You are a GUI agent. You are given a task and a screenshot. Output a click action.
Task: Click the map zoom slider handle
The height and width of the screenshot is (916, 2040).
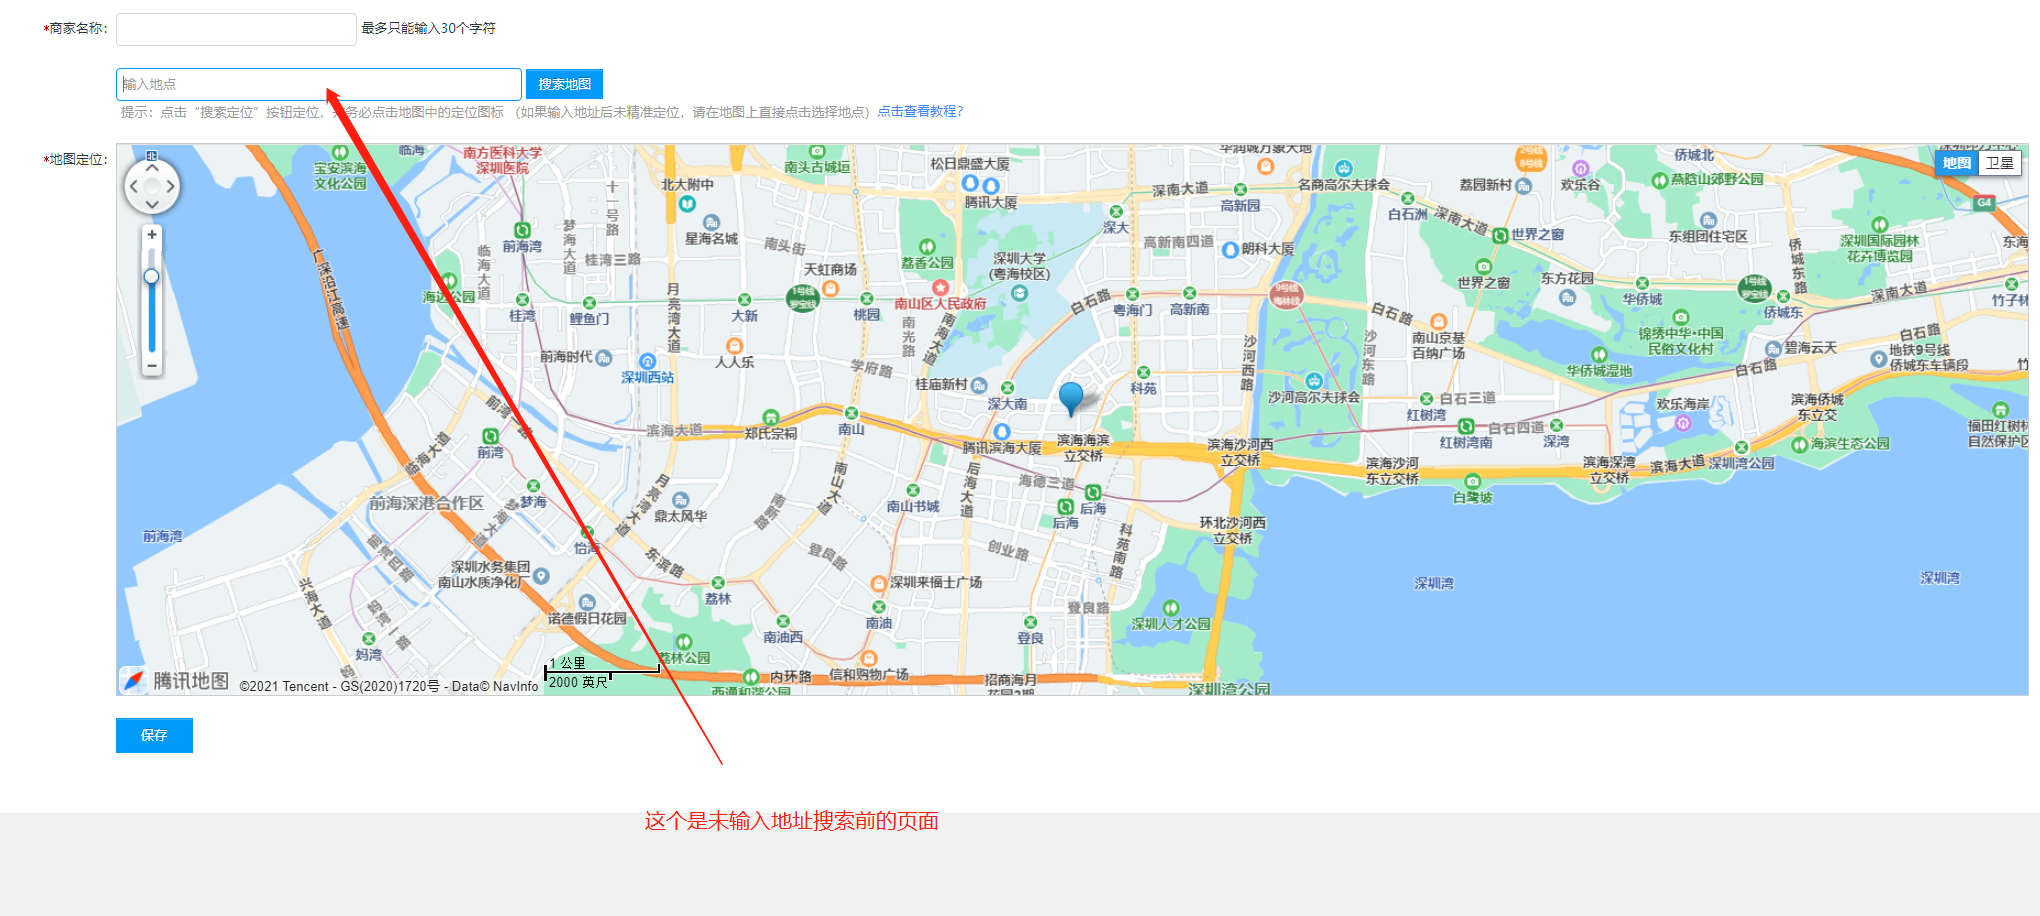(152, 276)
